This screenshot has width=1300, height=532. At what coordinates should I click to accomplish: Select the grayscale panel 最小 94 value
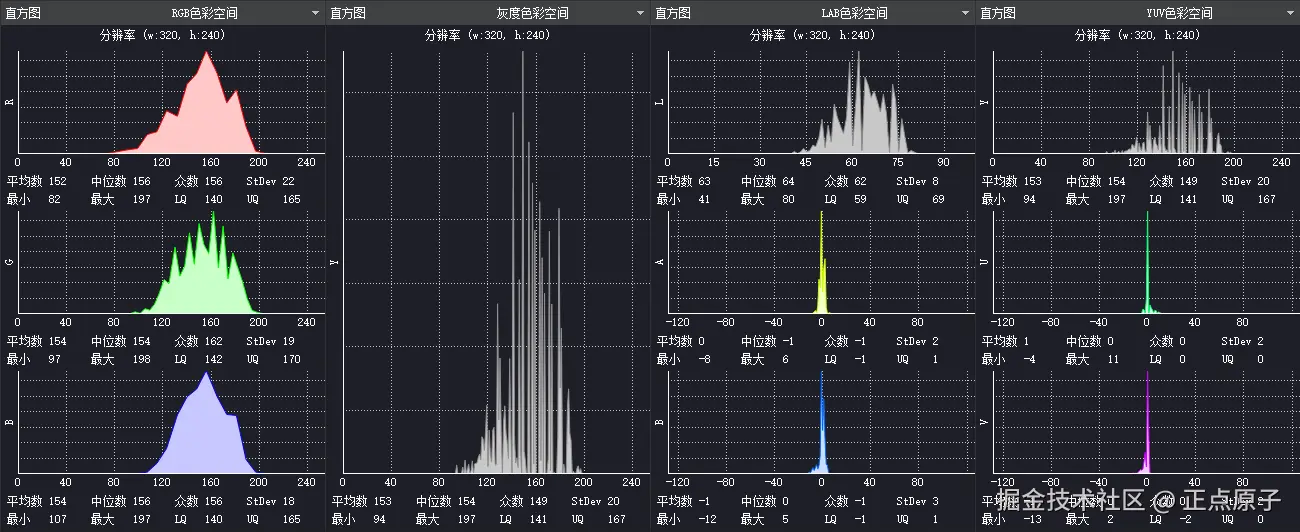pyautogui.click(x=379, y=519)
